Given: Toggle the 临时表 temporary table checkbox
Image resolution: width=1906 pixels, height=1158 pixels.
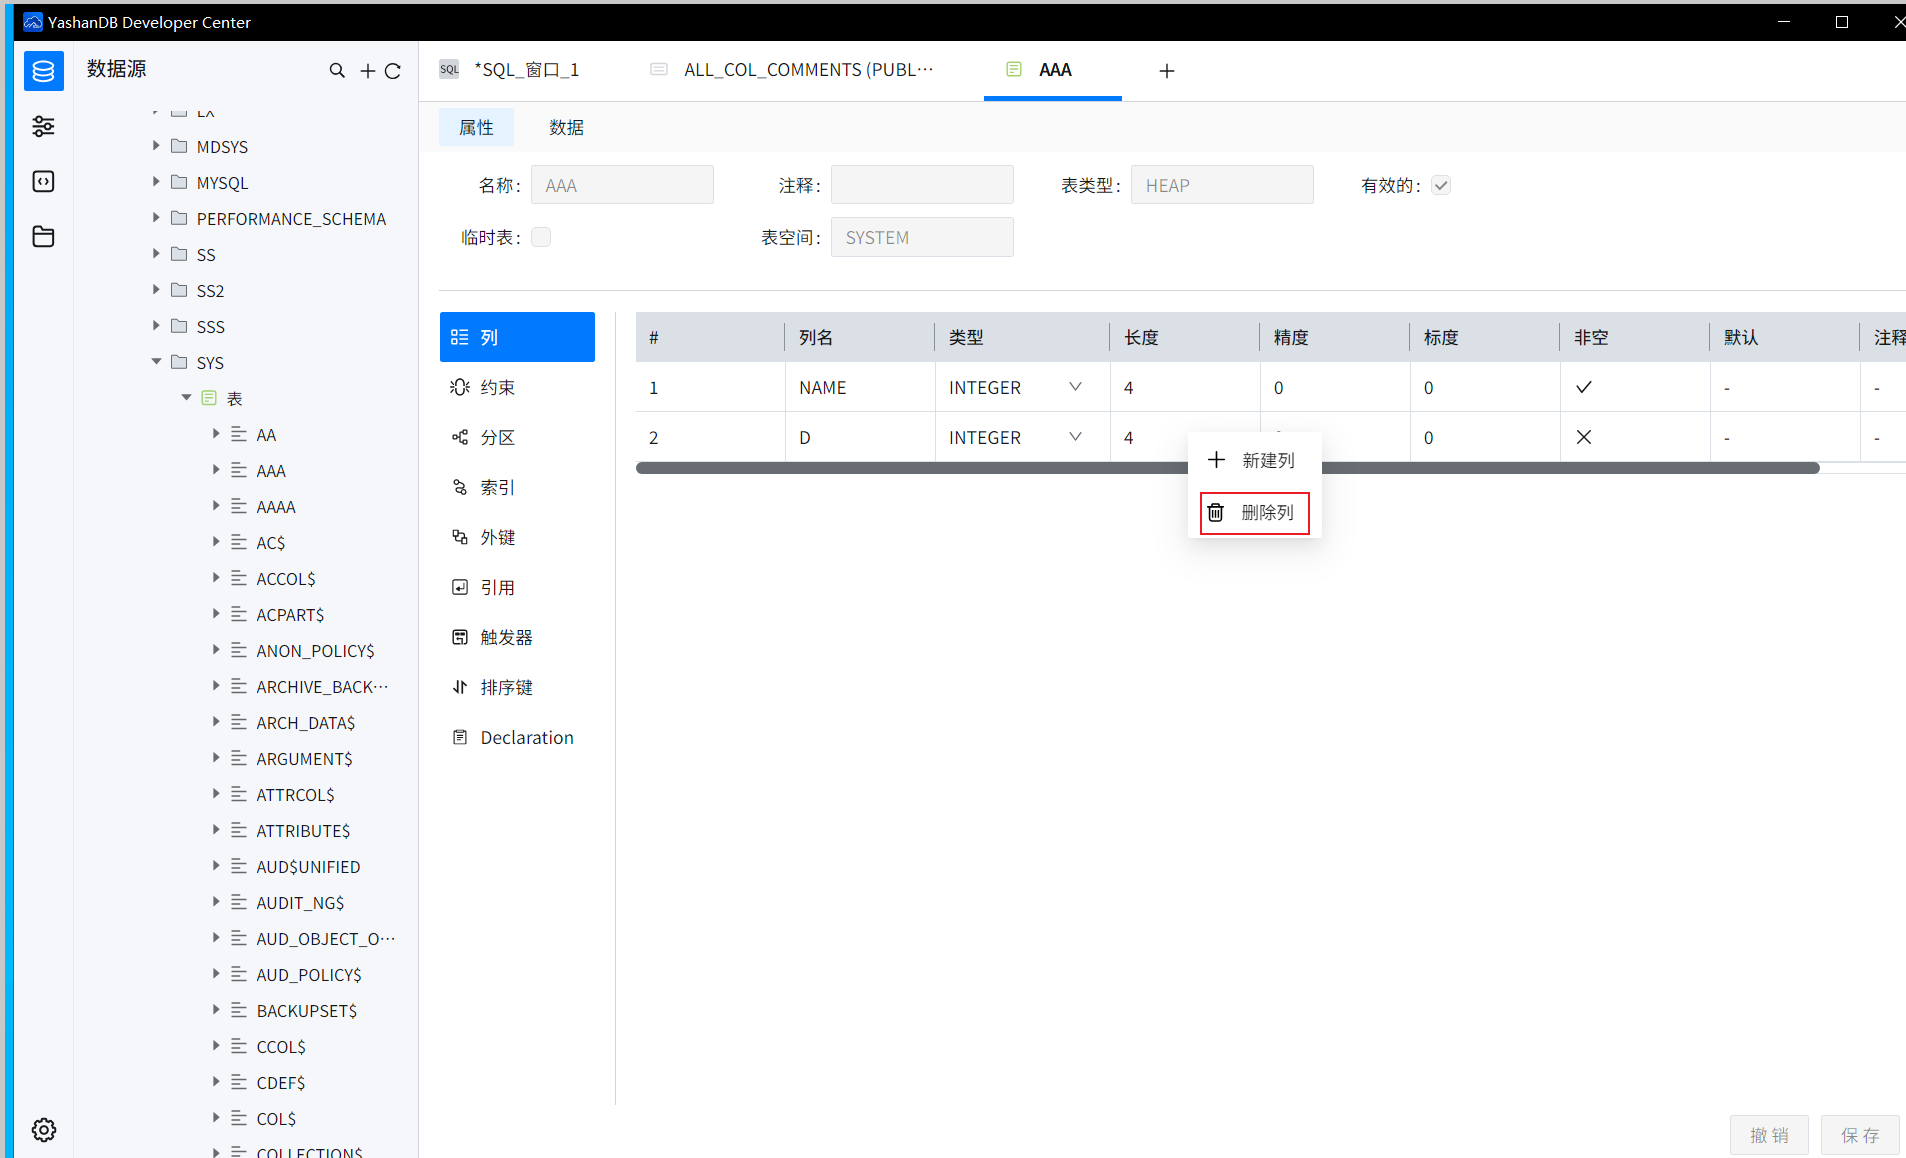Looking at the screenshot, I should point(541,237).
